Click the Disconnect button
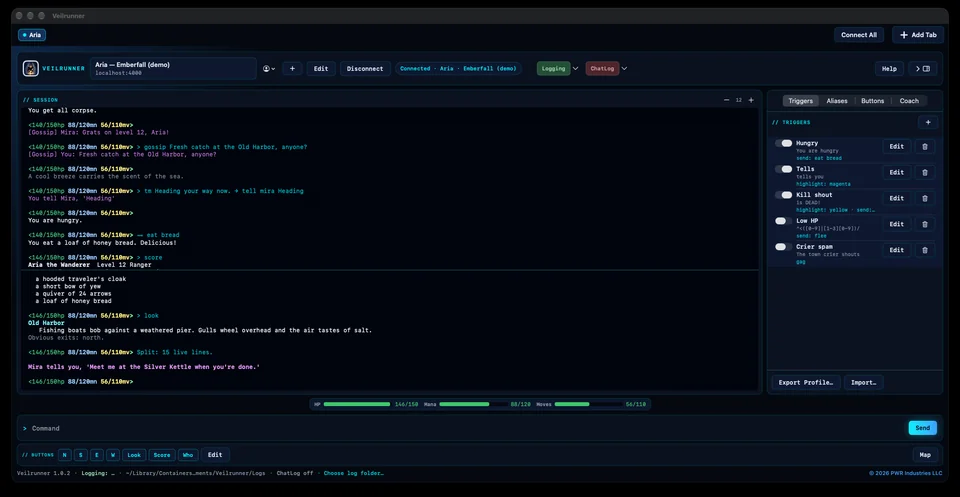960x497 pixels. tap(365, 69)
